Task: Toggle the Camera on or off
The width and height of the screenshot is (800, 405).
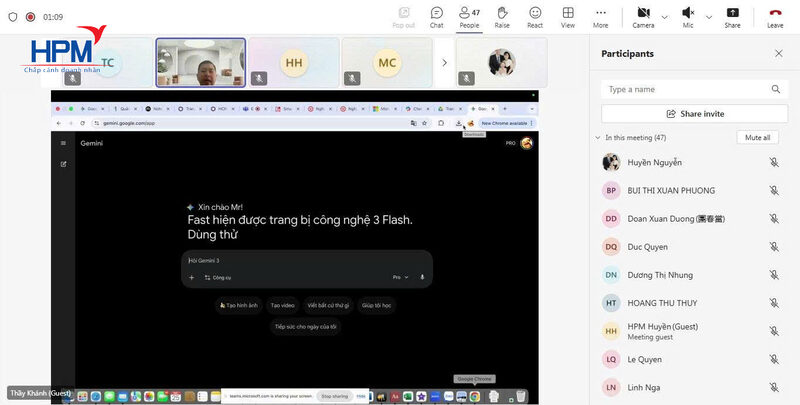Action: click(643, 16)
